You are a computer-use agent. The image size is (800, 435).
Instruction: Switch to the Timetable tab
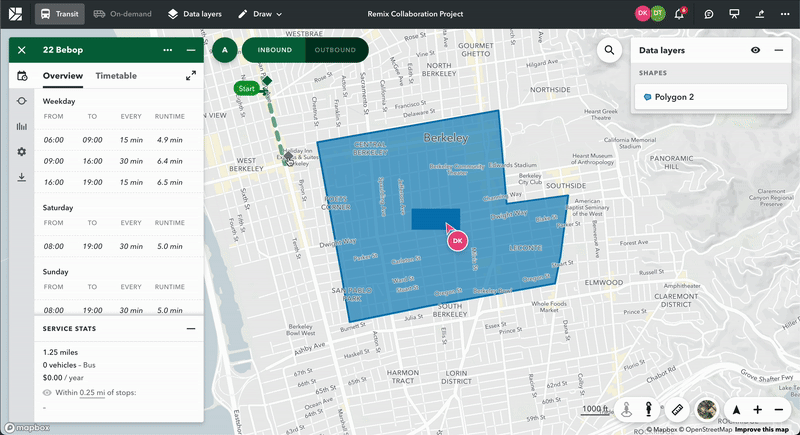click(116, 76)
